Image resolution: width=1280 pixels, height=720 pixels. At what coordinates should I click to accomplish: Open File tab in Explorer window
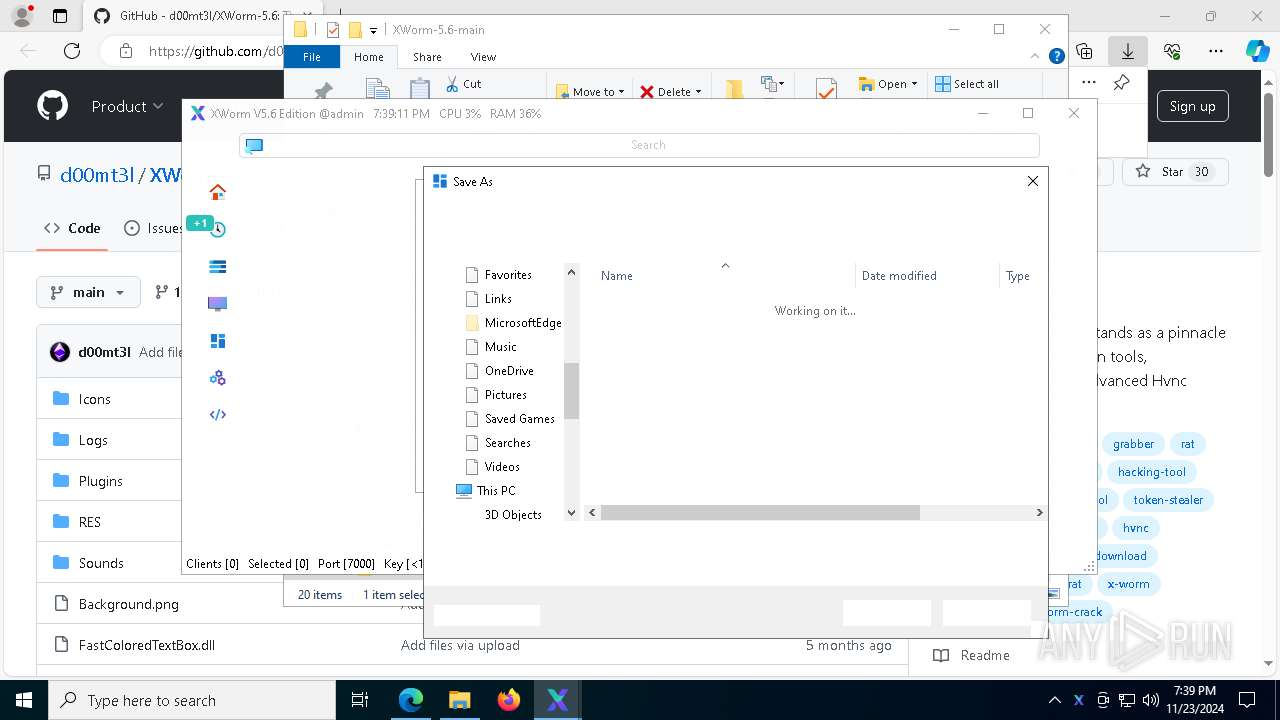[312, 57]
